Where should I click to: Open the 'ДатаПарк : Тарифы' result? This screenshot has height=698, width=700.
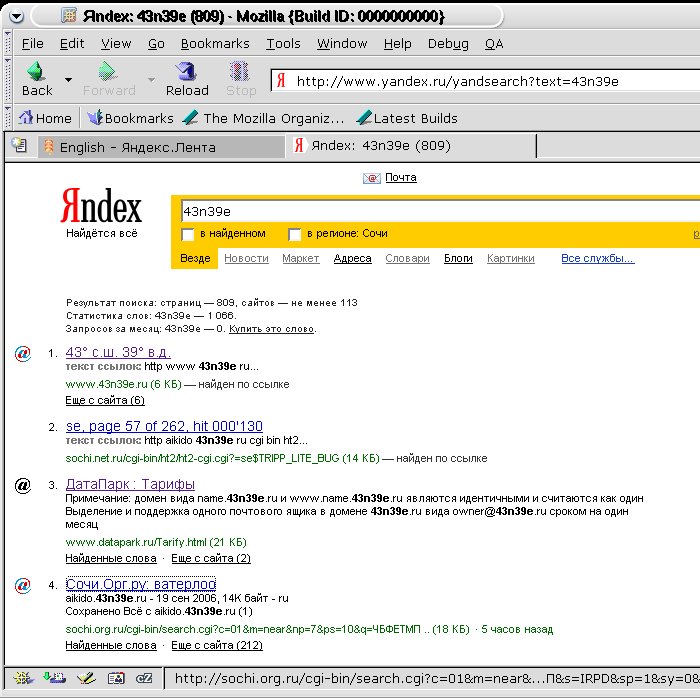(x=130, y=484)
